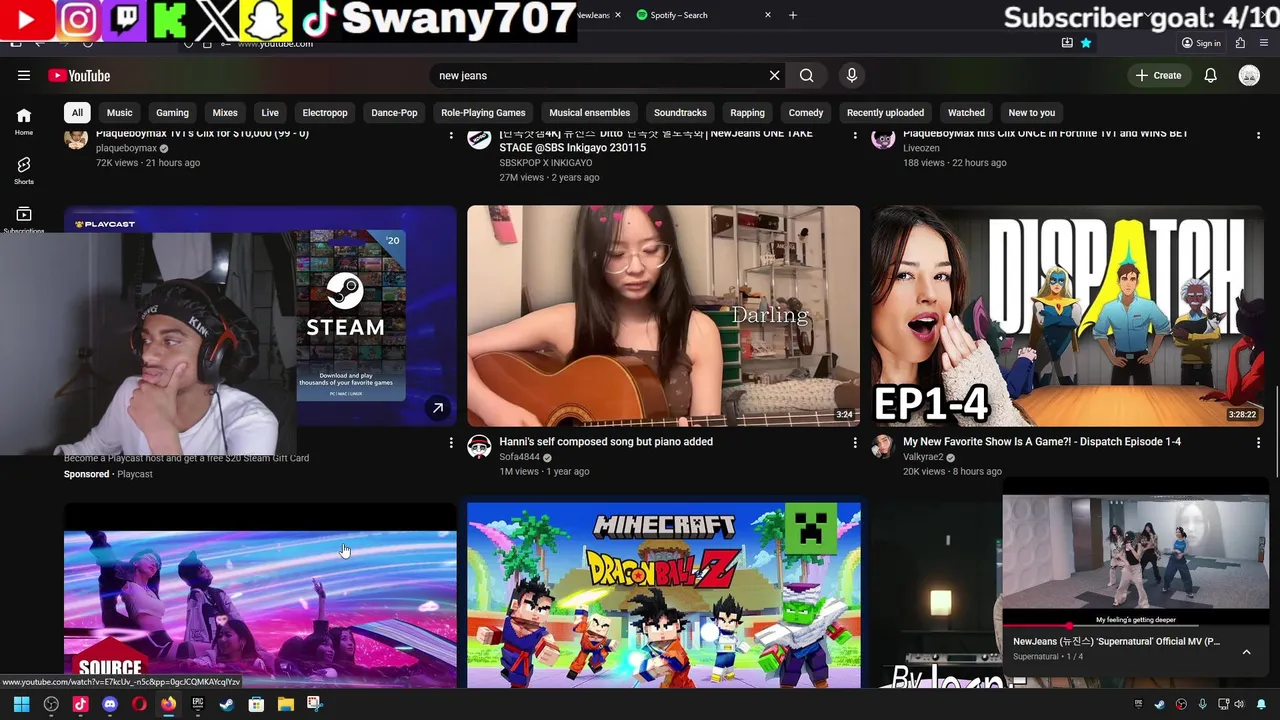Open more options for Dispatch Episode video
1280x720 pixels.
point(1258,442)
